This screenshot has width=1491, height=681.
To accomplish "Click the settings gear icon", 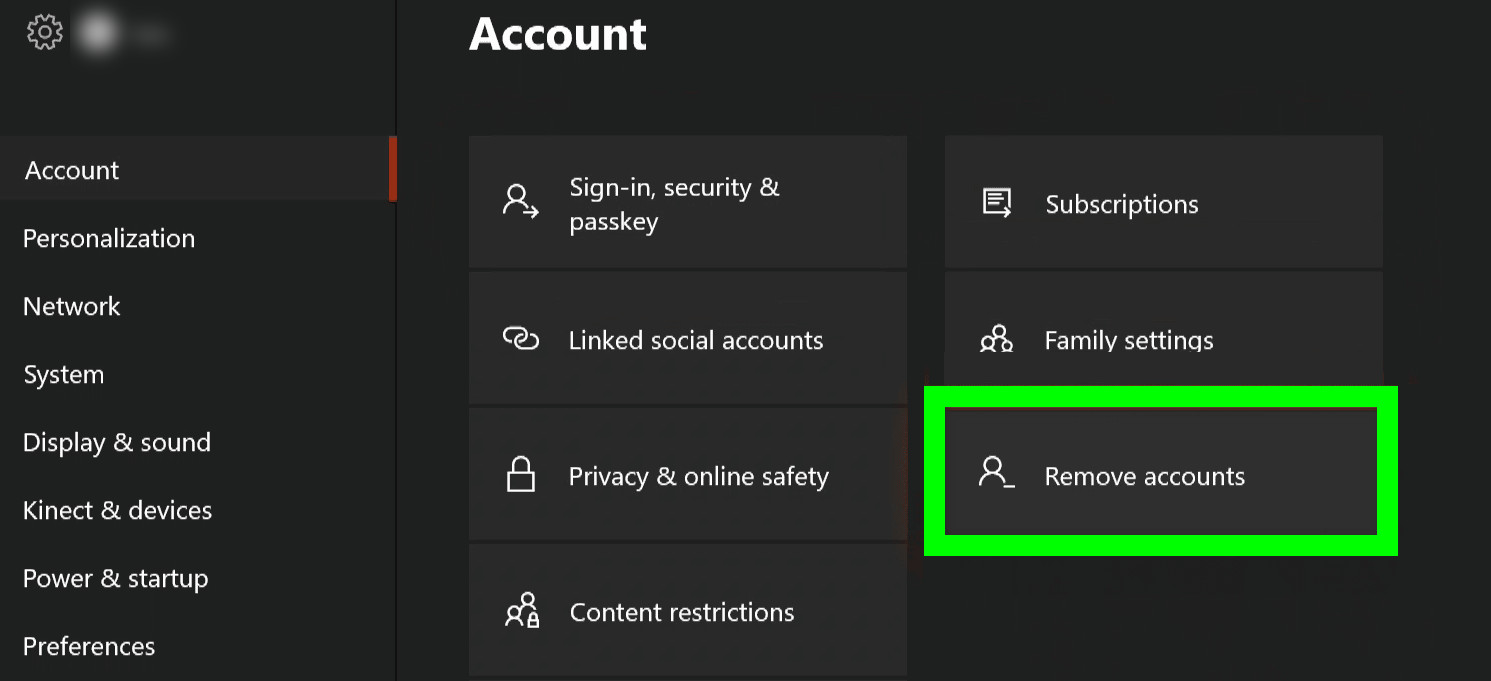I will 44,32.
